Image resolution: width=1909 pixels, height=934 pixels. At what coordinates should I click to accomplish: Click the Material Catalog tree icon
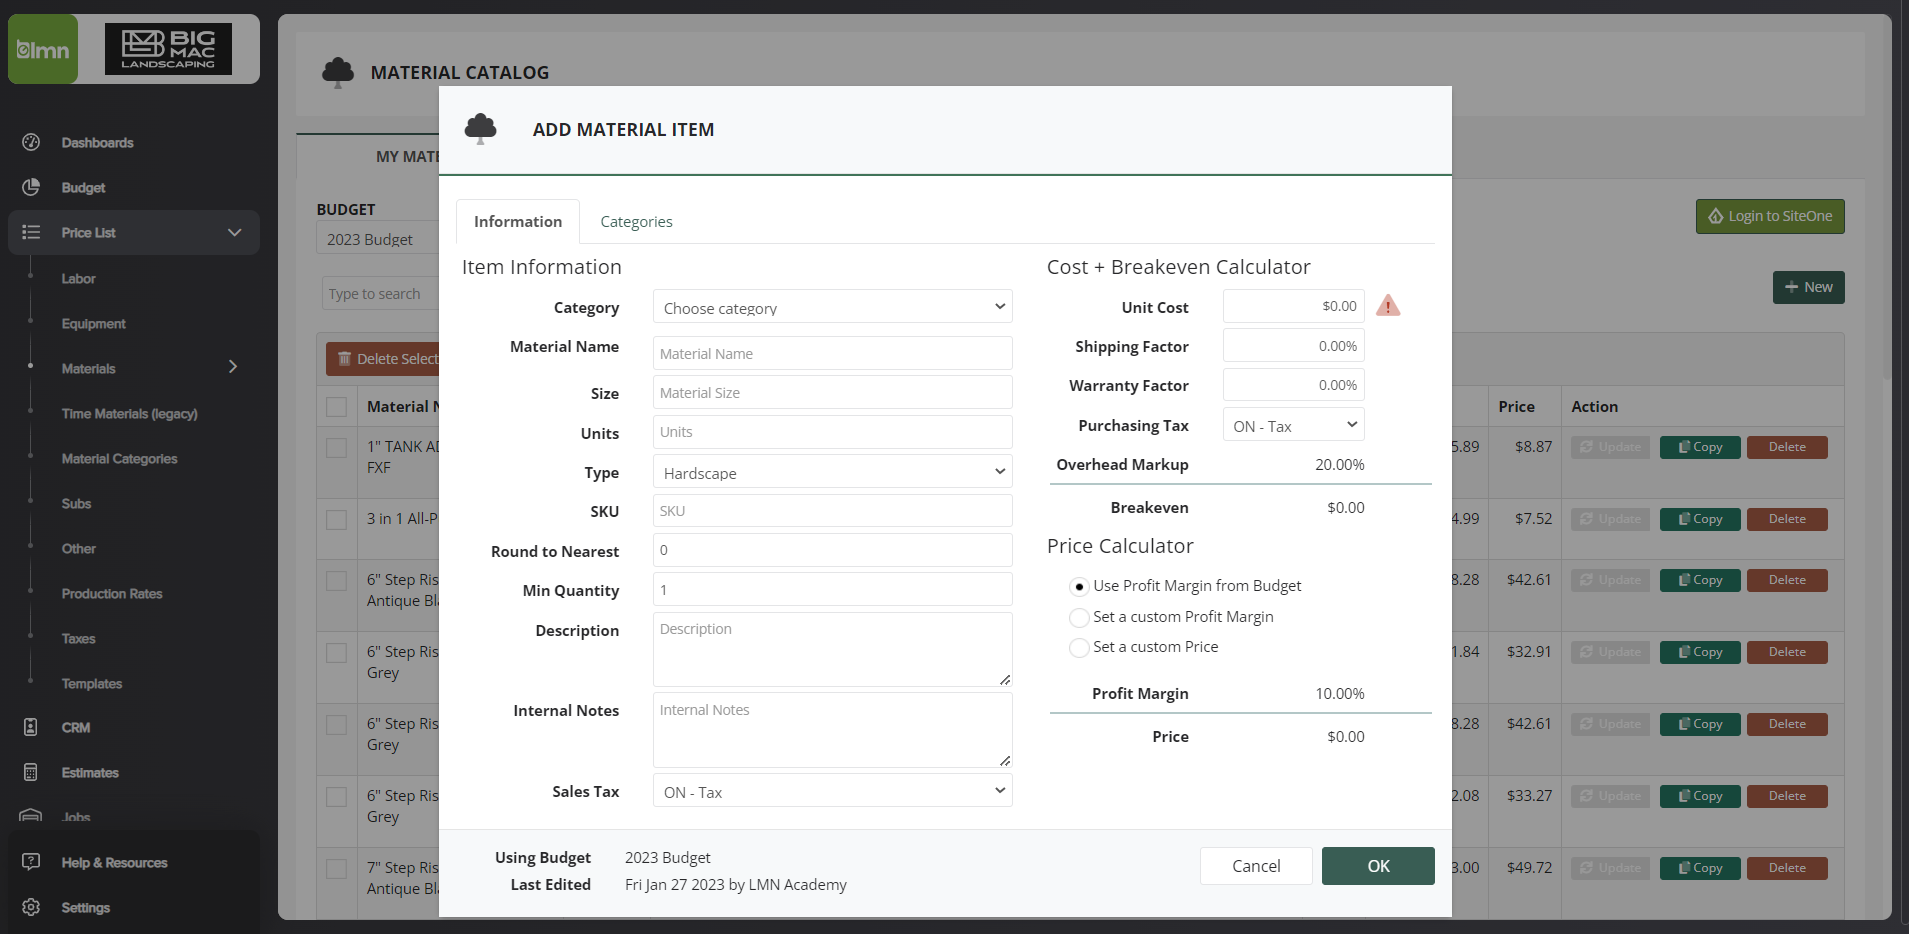338,72
